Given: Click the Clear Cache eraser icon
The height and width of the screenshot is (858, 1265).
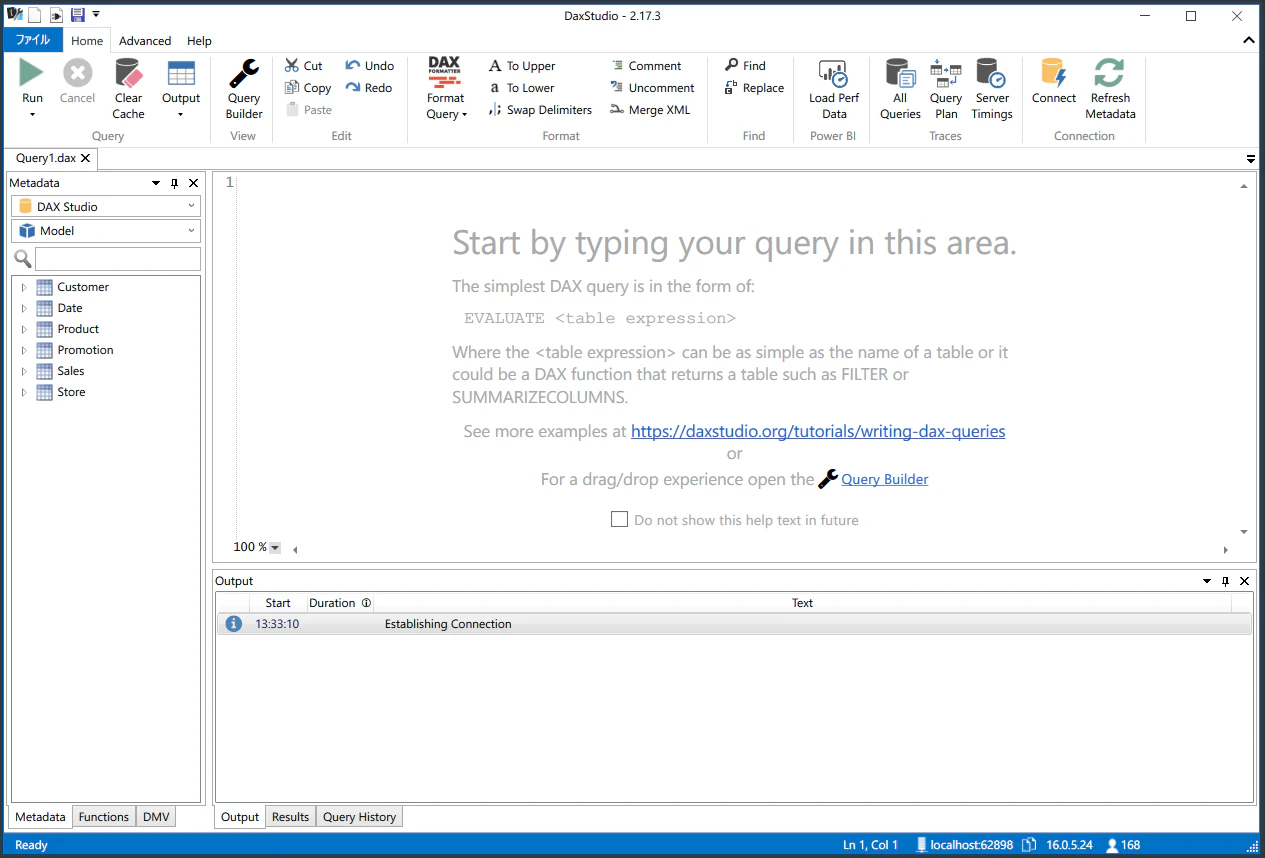Looking at the screenshot, I should [x=128, y=73].
